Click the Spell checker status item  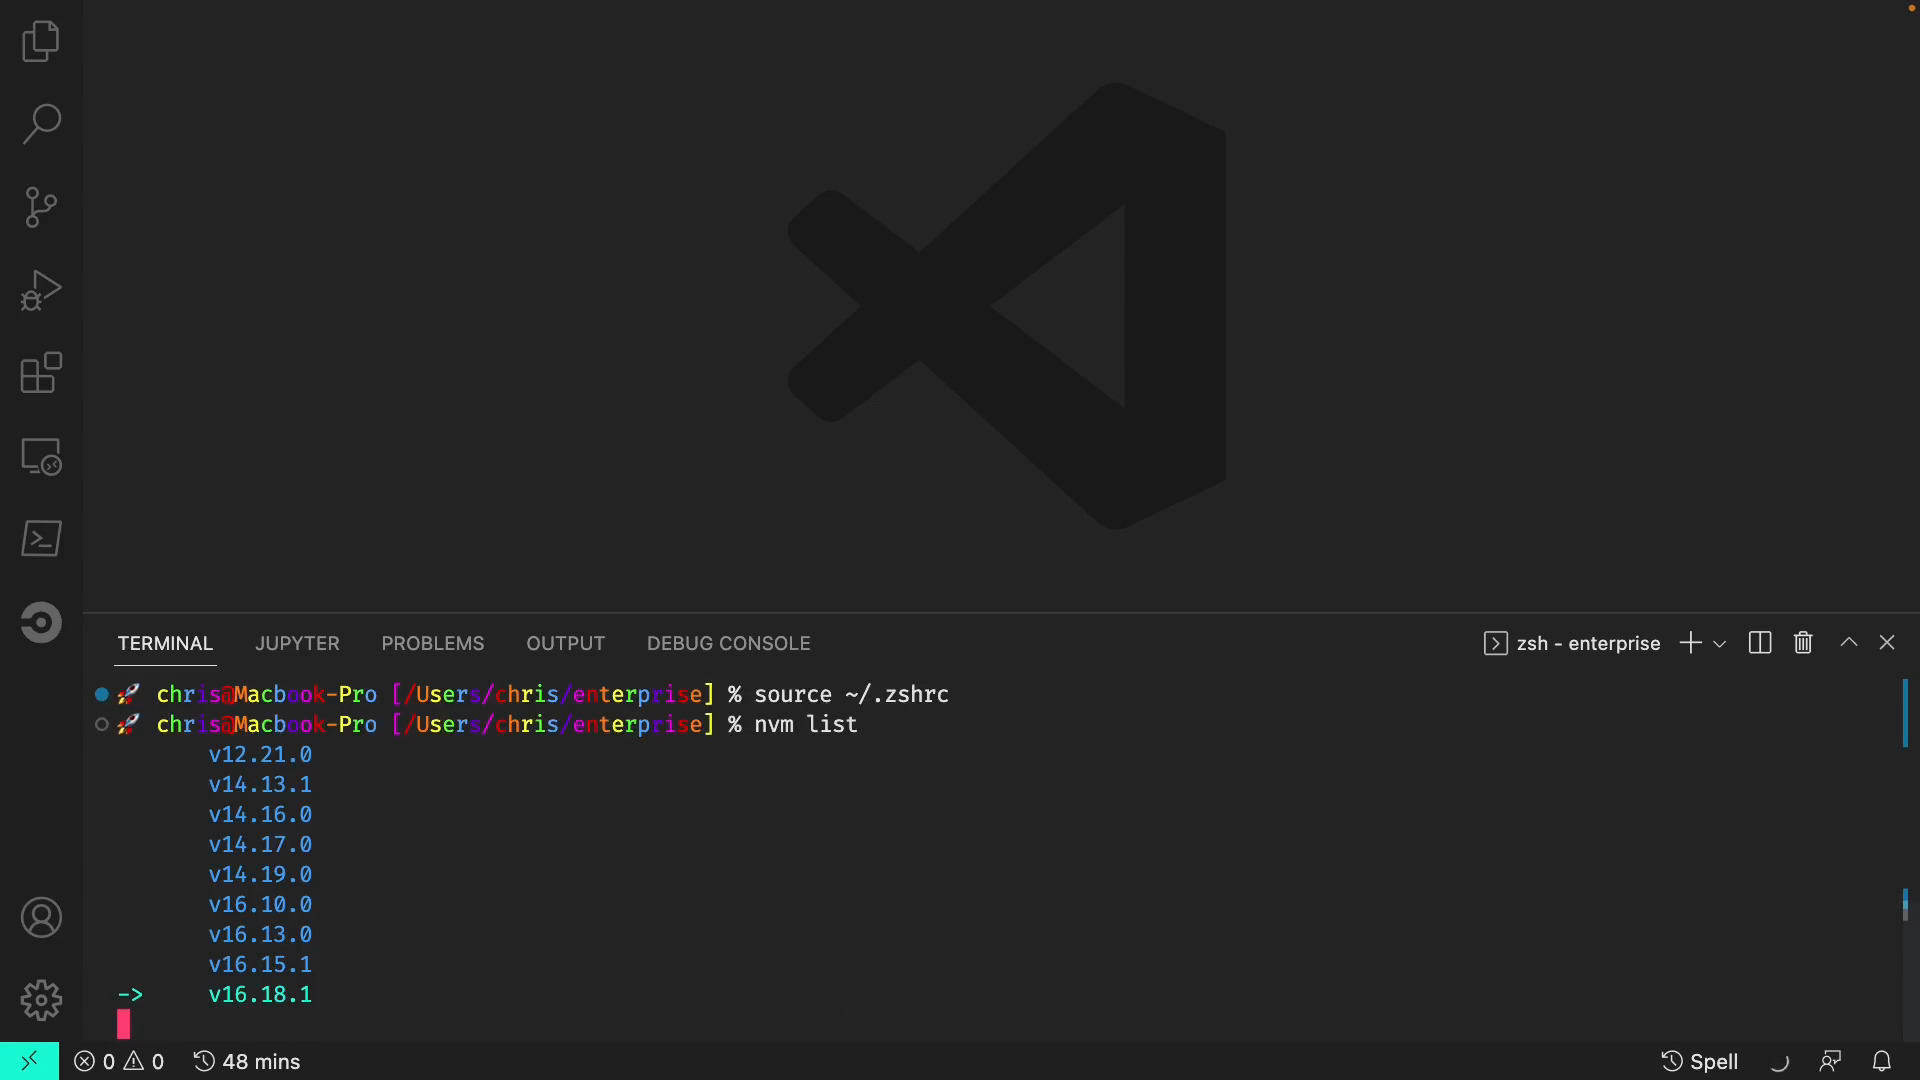[x=1700, y=1061]
